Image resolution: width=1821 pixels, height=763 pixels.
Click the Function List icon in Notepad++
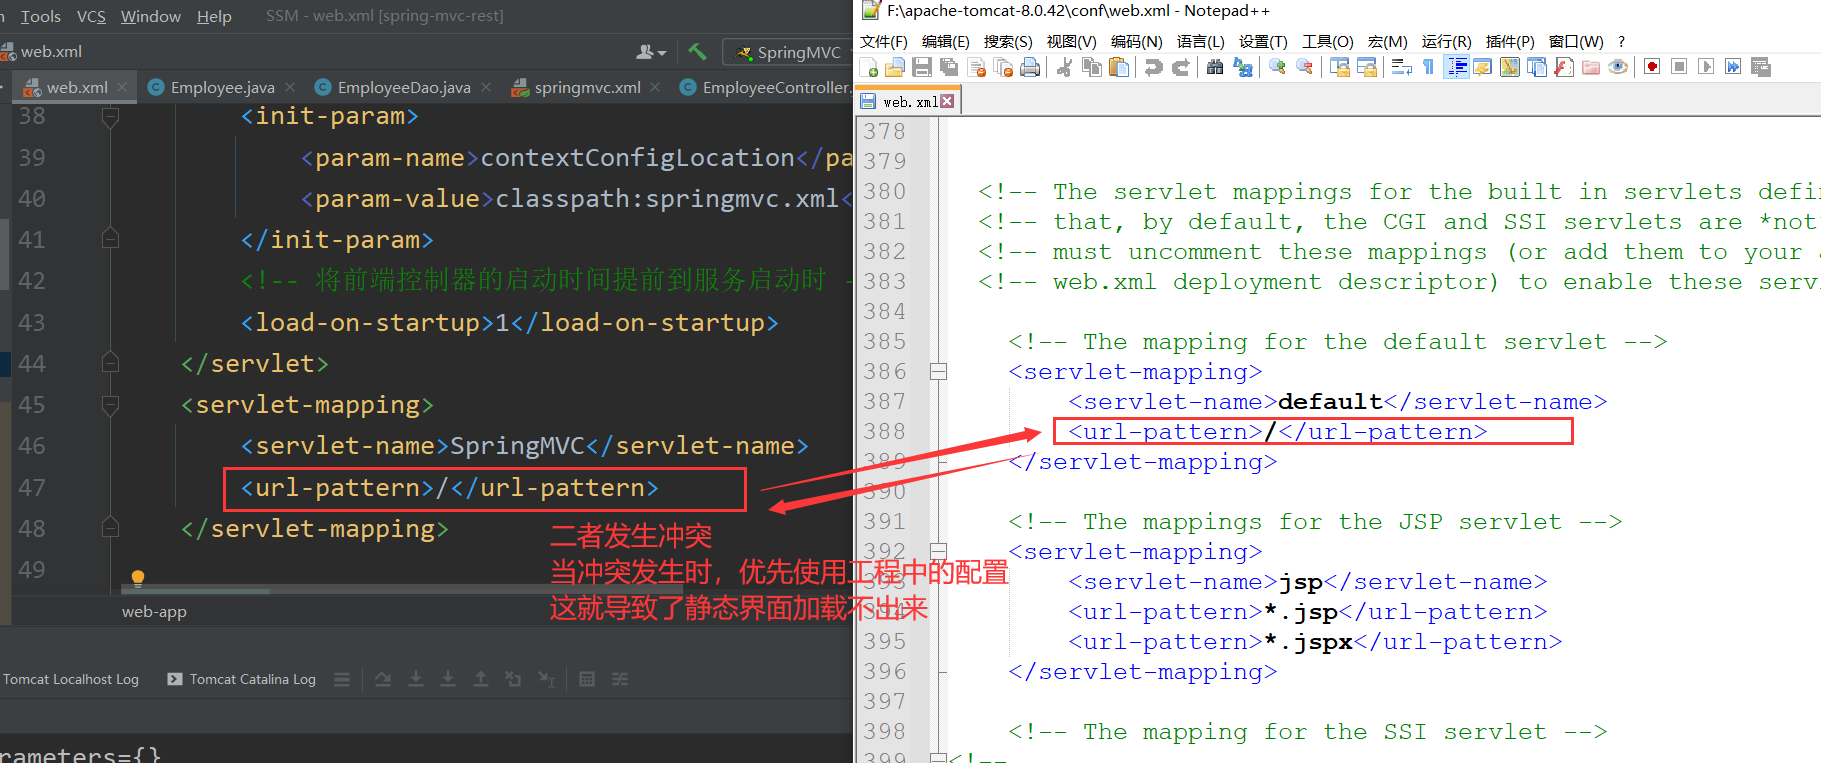(x=1564, y=67)
